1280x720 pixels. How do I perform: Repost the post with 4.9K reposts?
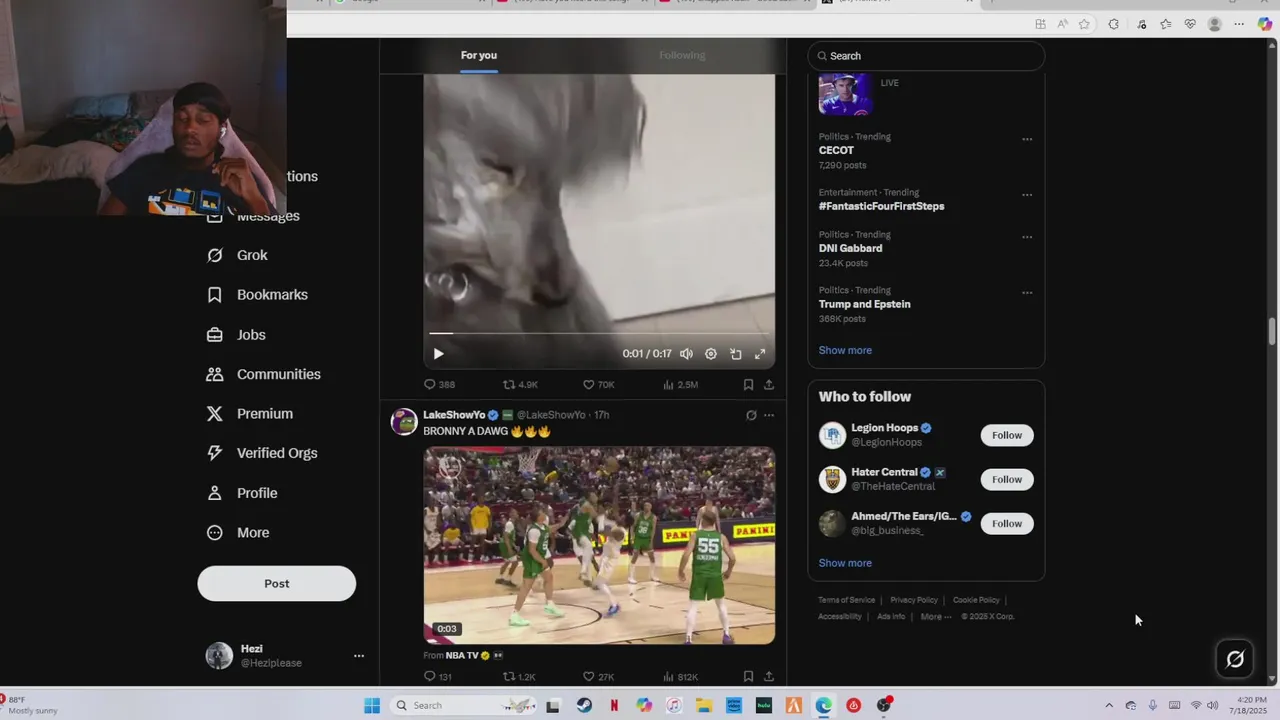click(520, 384)
